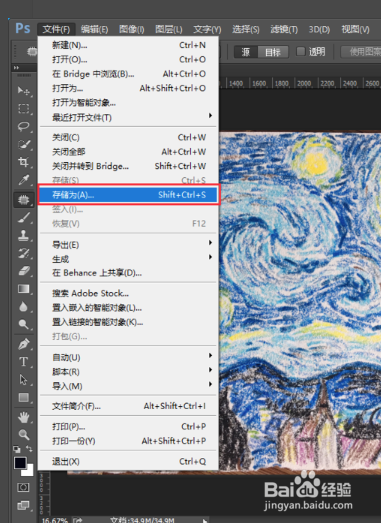The image size is (381, 523).
Task: Swap foreground and background colors
Action: pos(29,449)
